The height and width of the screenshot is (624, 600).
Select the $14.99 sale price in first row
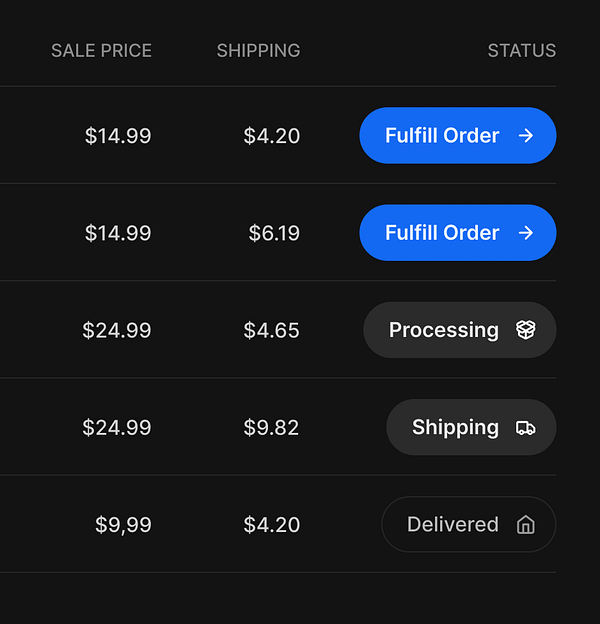(118, 136)
